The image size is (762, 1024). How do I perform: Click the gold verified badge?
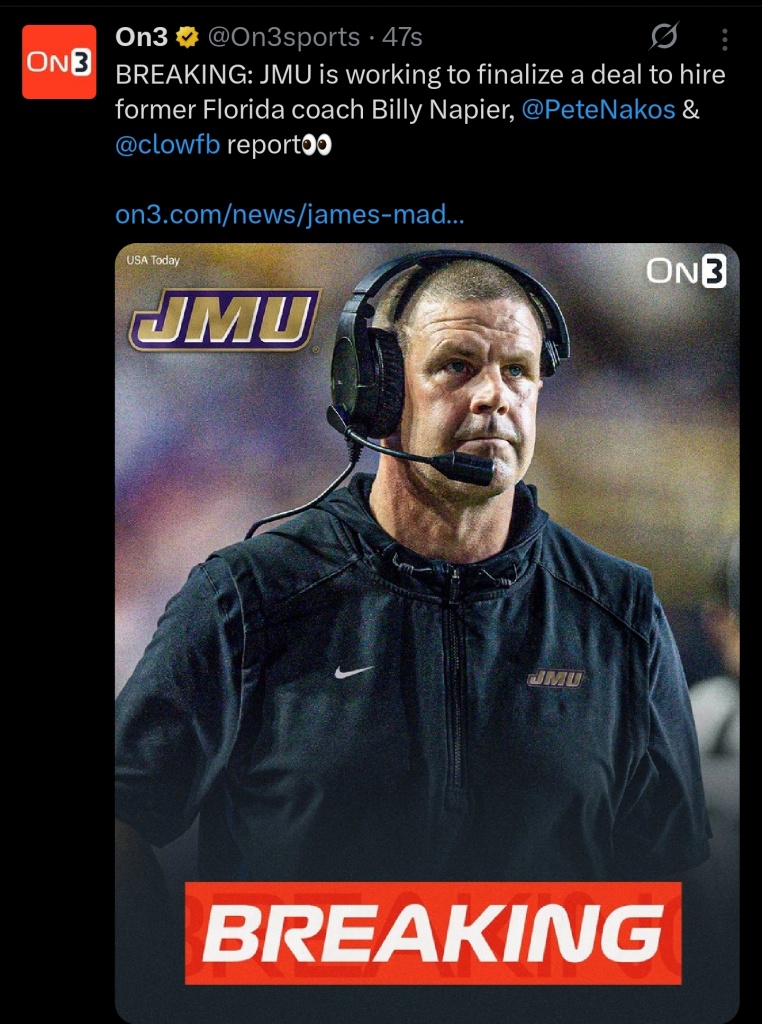tap(187, 38)
